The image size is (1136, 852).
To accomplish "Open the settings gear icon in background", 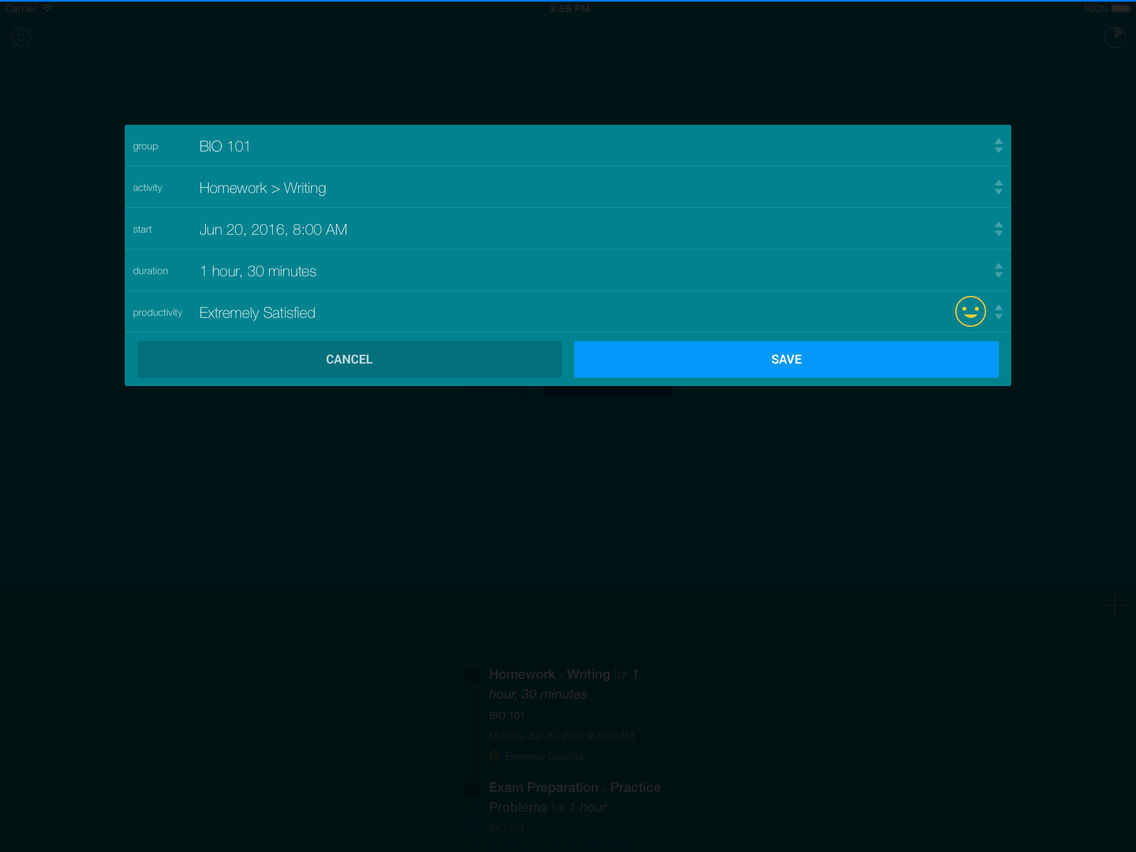I will [x=20, y=37].
